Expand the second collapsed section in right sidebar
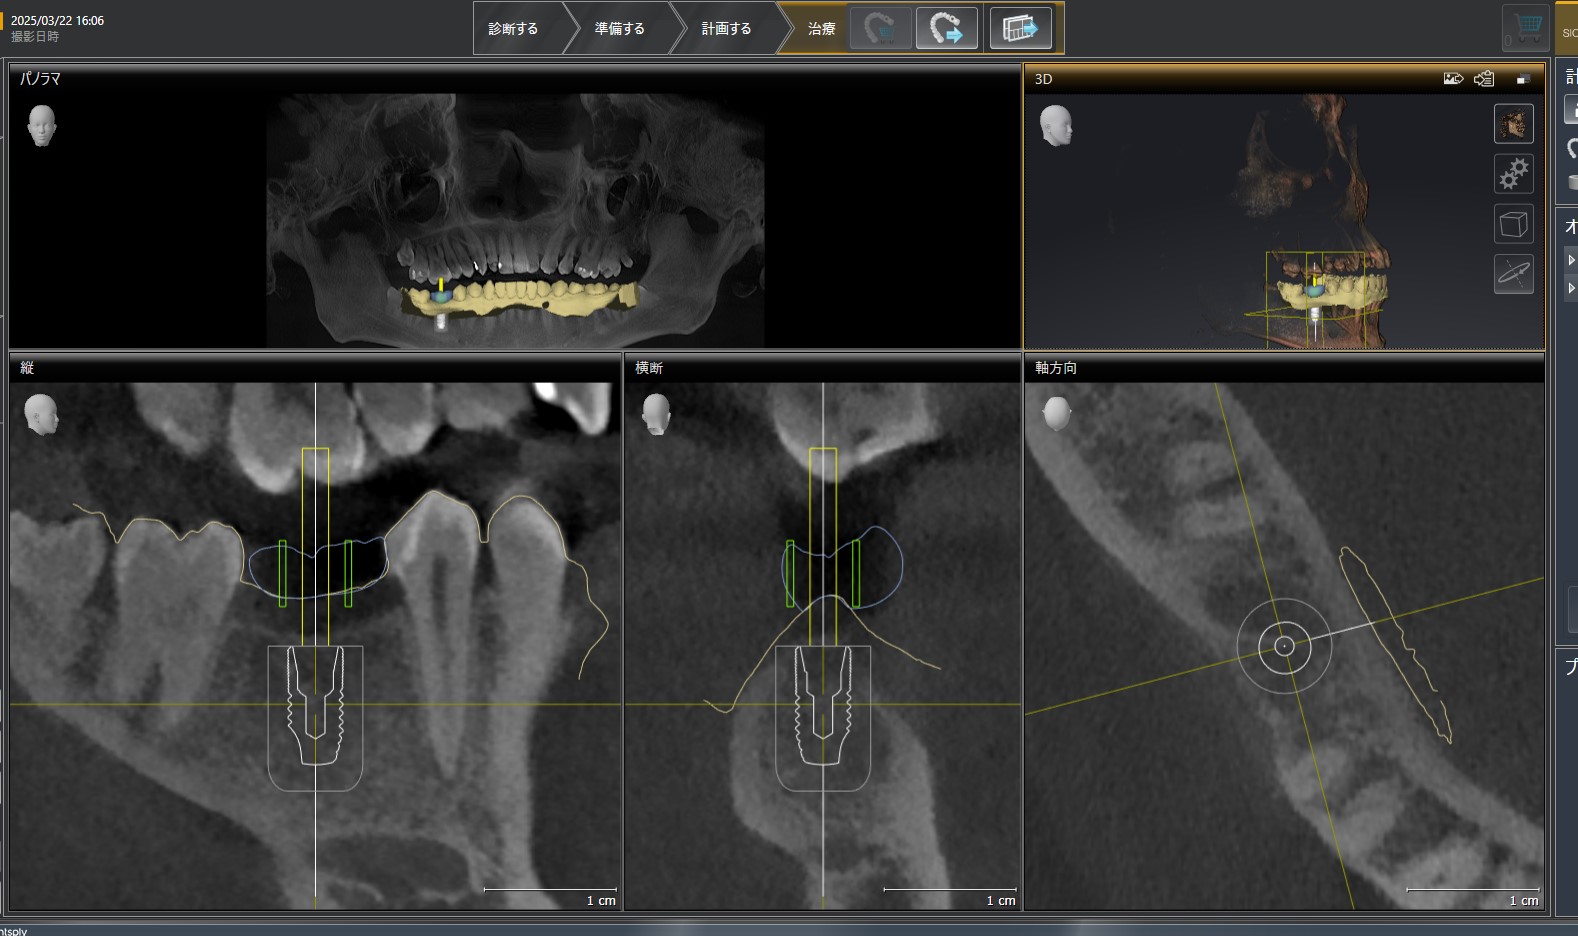The width and height of the screenshot is (1578, 936). click(x=1571, y=288)
